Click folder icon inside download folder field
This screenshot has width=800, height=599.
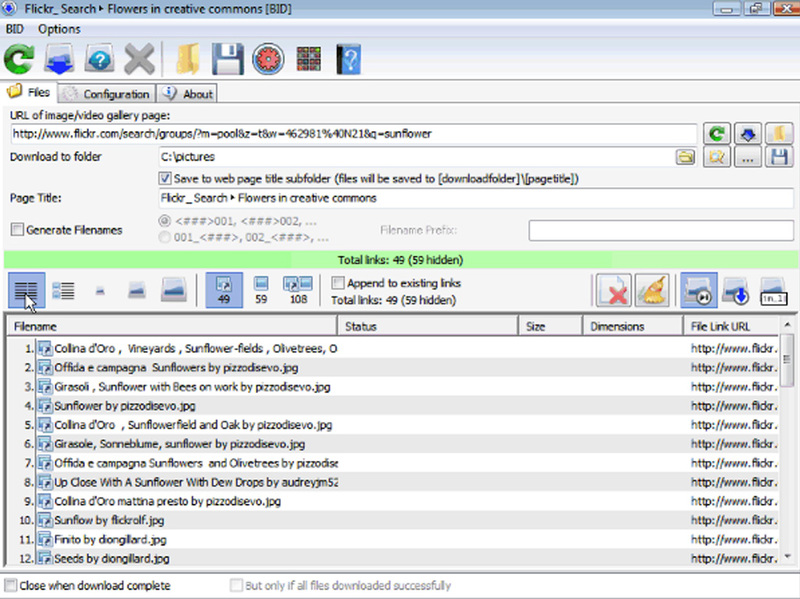coord(686,157)
